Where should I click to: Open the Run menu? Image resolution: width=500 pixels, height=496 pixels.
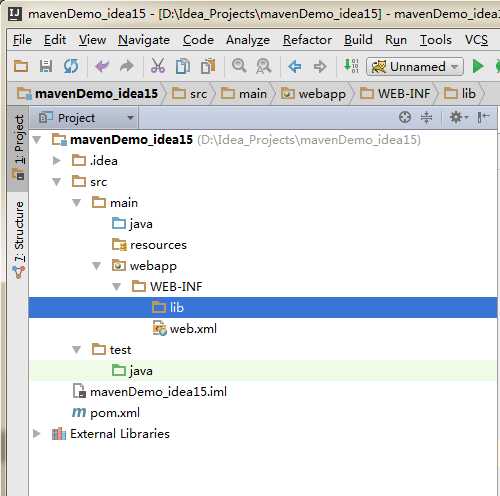pos(396,40)
